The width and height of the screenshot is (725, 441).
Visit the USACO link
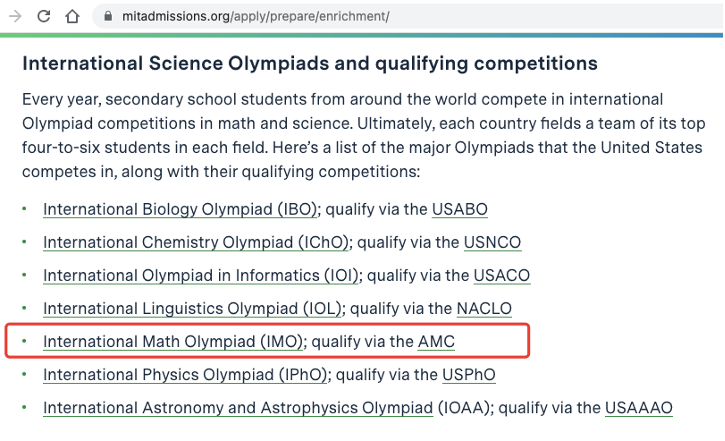[x=502, y=276]
